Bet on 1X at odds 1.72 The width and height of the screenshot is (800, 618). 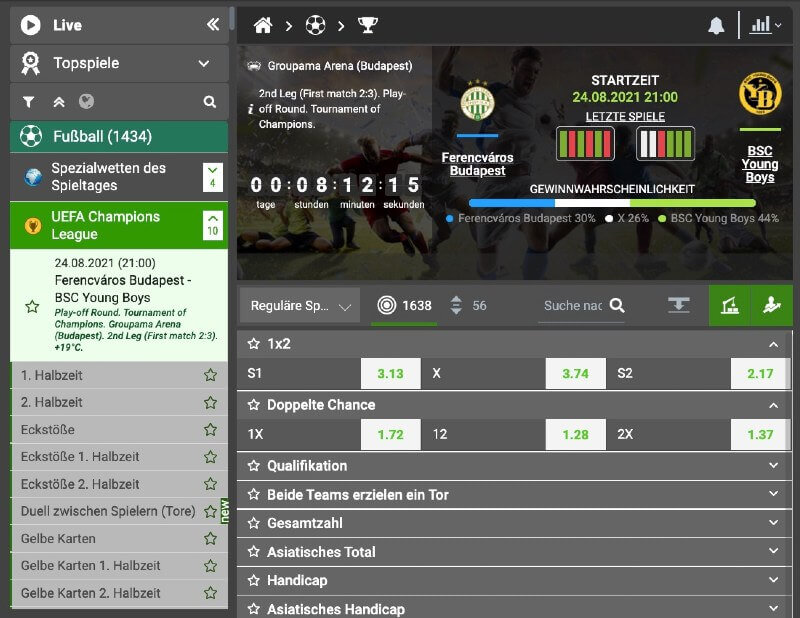click(391, 435)
